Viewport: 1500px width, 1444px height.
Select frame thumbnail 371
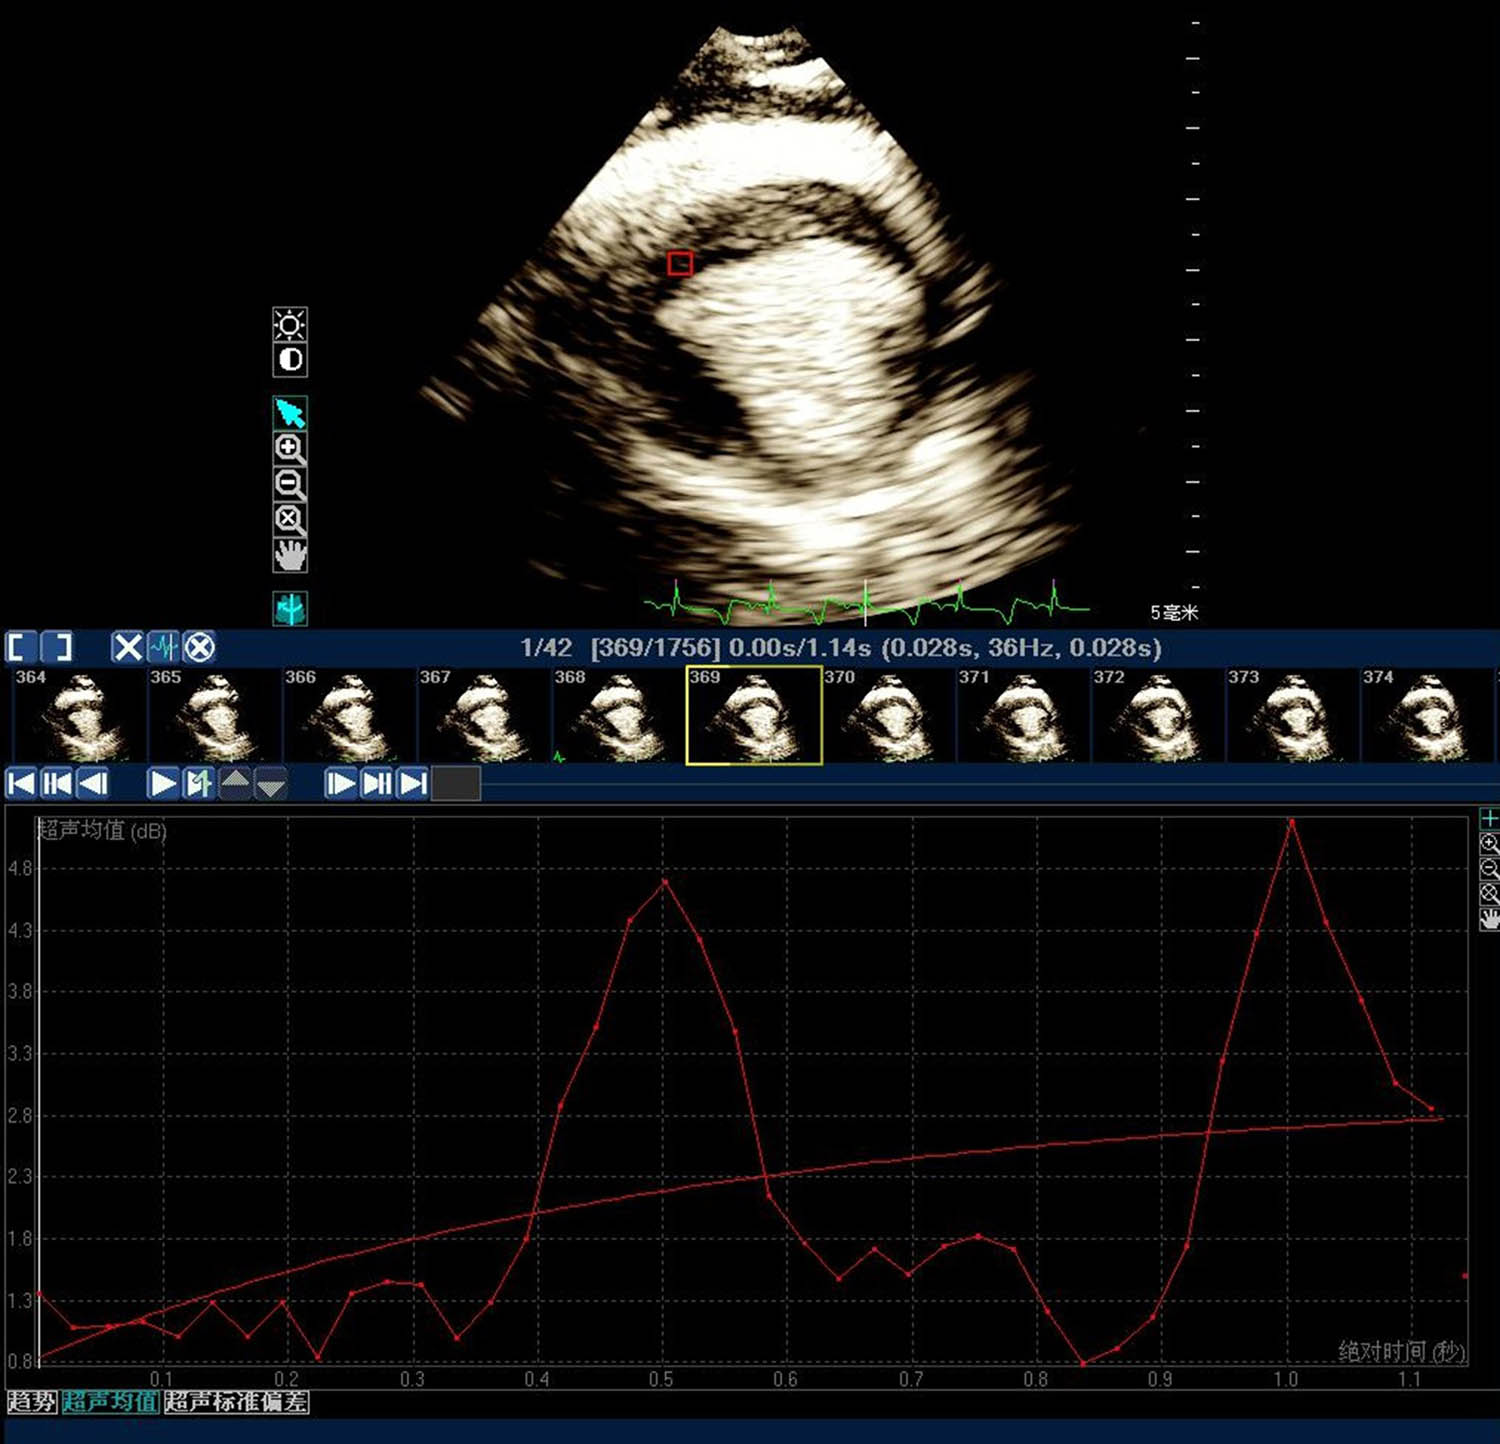[x=1023, y=715]
